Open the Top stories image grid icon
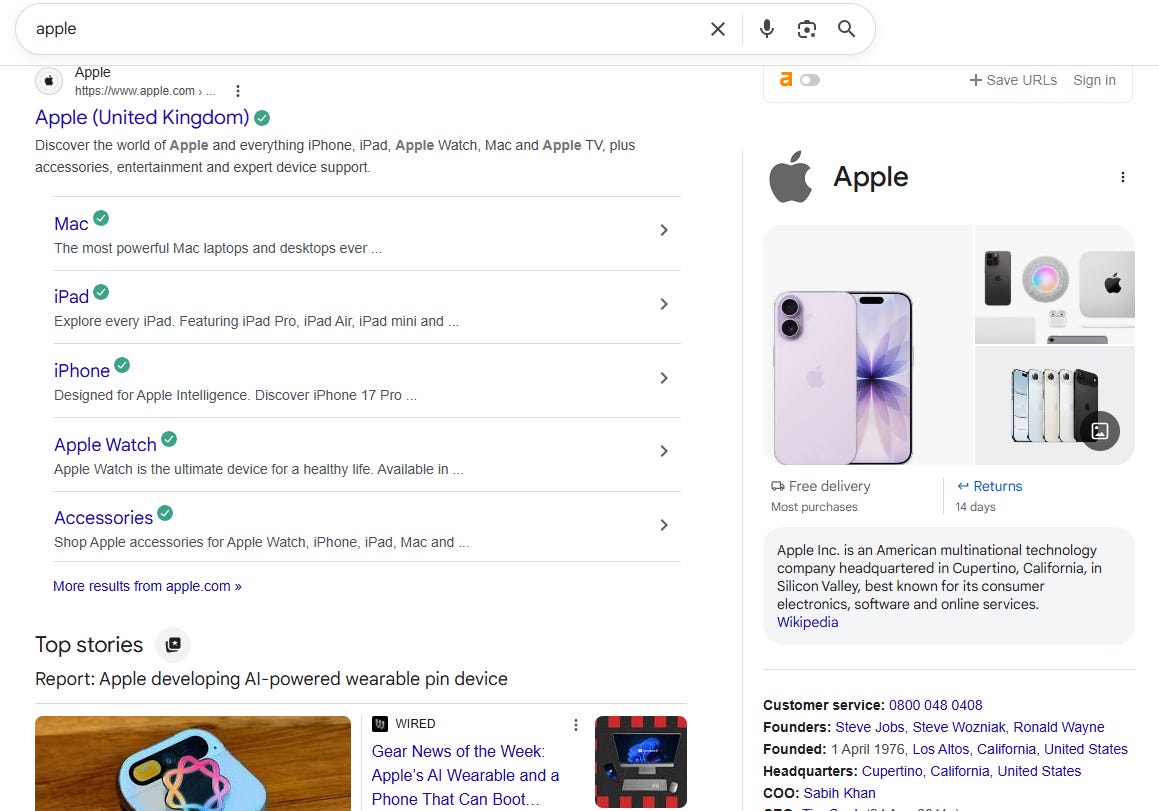This screenshot has height=811, width=1159. coord(173,645)
